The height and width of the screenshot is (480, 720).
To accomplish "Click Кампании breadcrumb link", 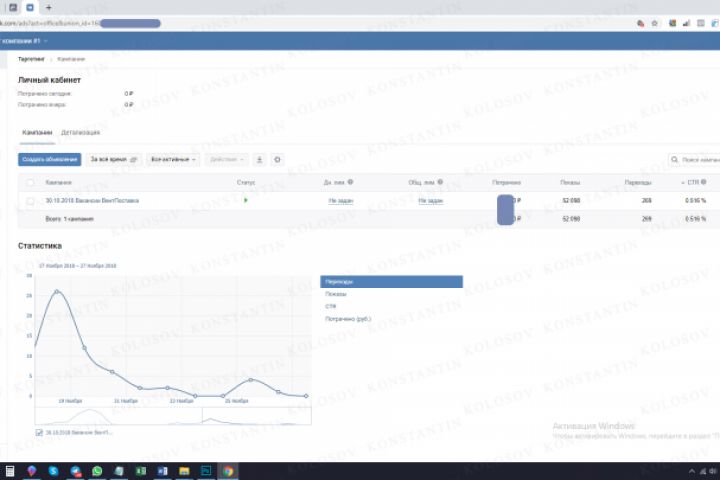I will click(71, 59).
